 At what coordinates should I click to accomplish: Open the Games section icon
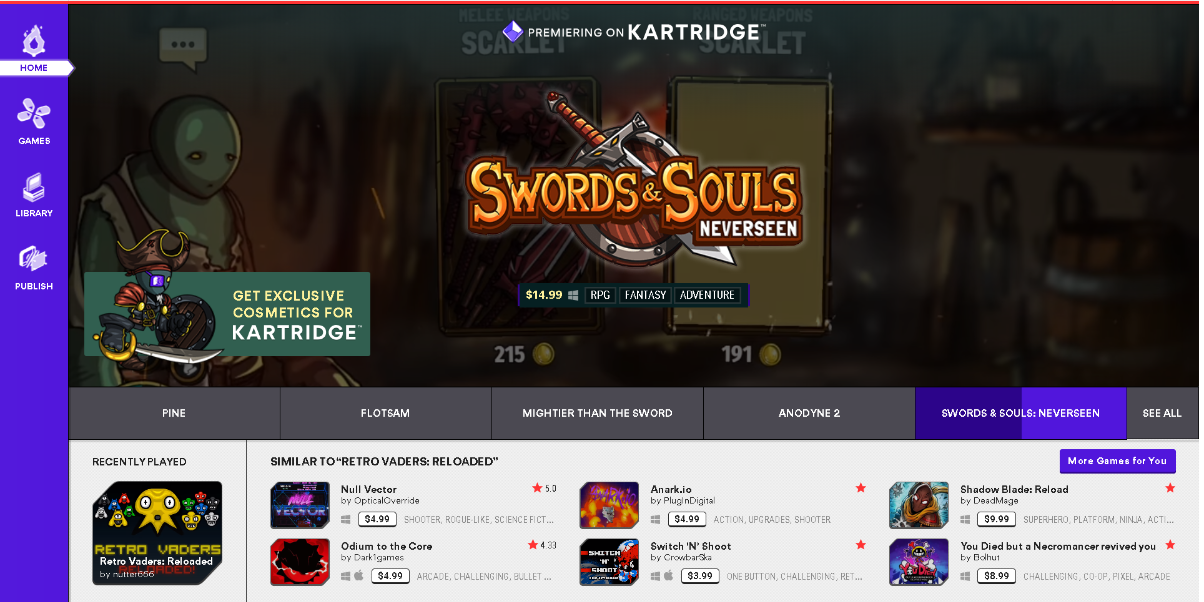click(34, 113)
